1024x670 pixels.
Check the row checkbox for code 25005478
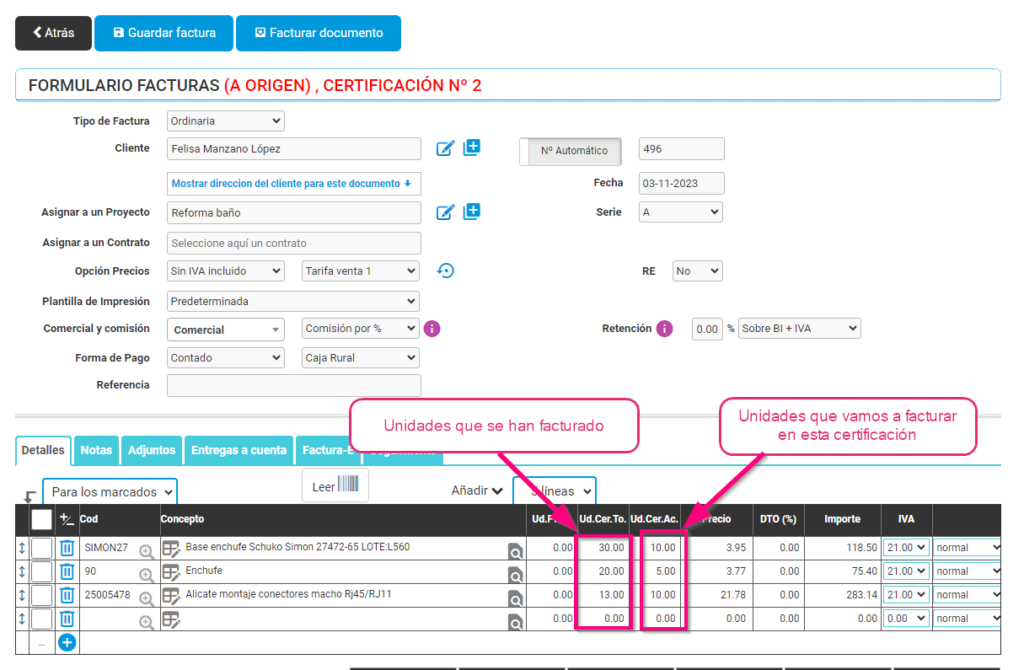point(41,595)
